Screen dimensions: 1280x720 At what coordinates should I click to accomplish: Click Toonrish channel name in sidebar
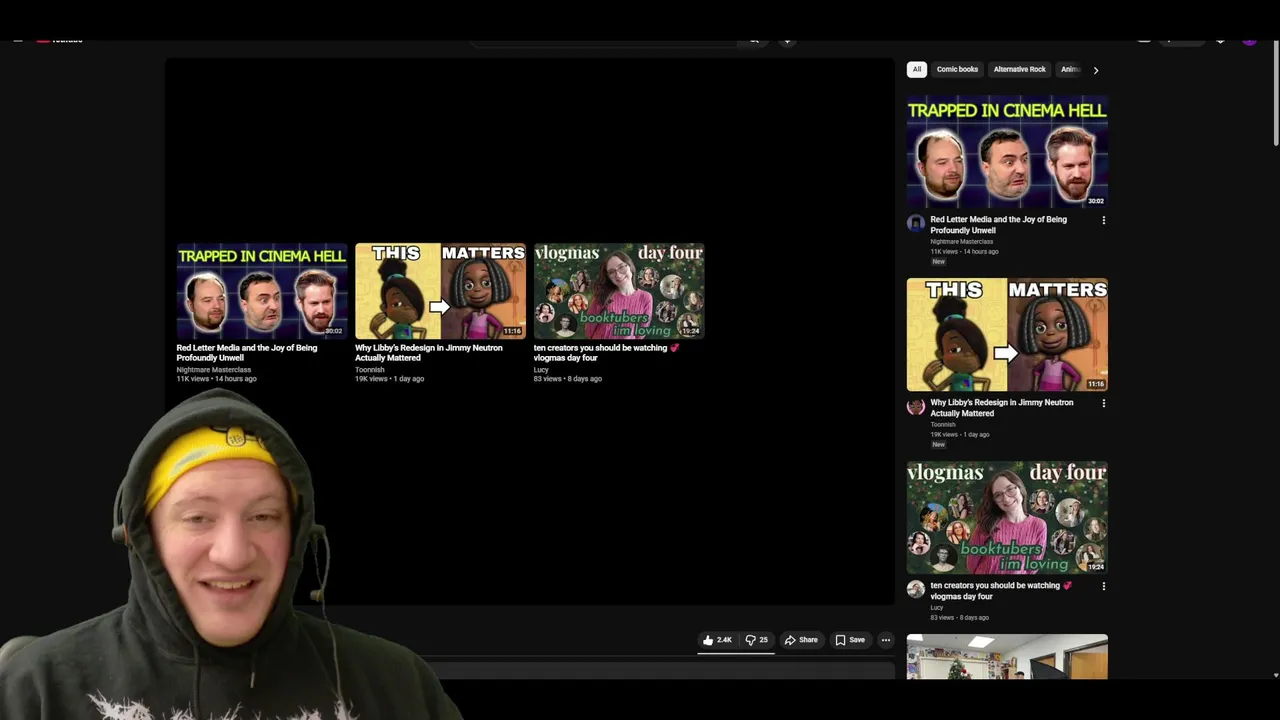[942, 425]
